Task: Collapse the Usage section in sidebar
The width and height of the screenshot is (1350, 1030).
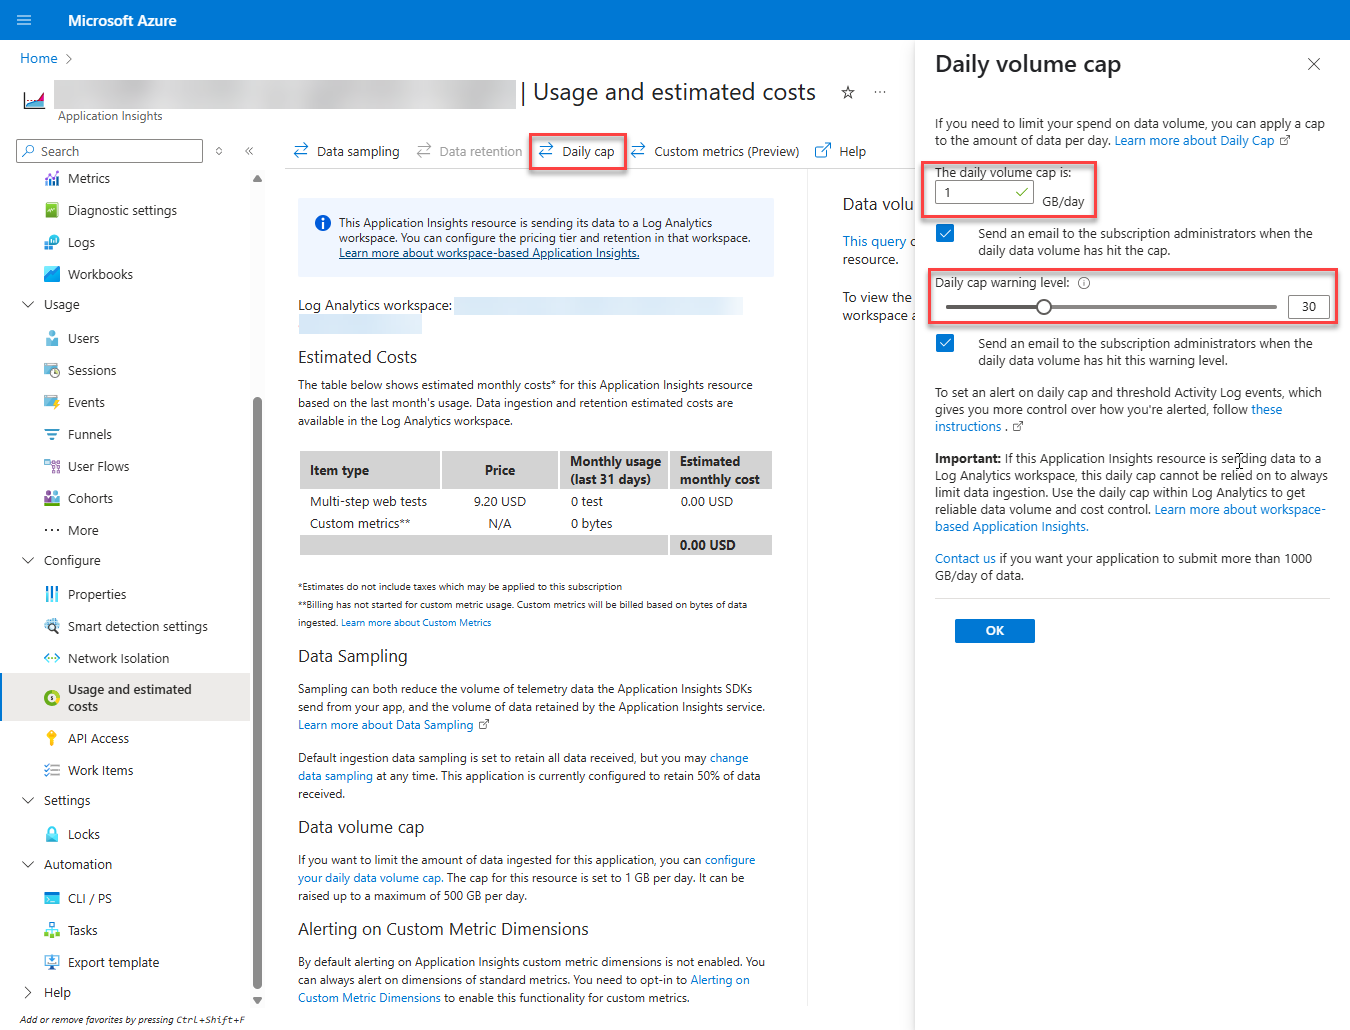Action: tap(28, 305)
